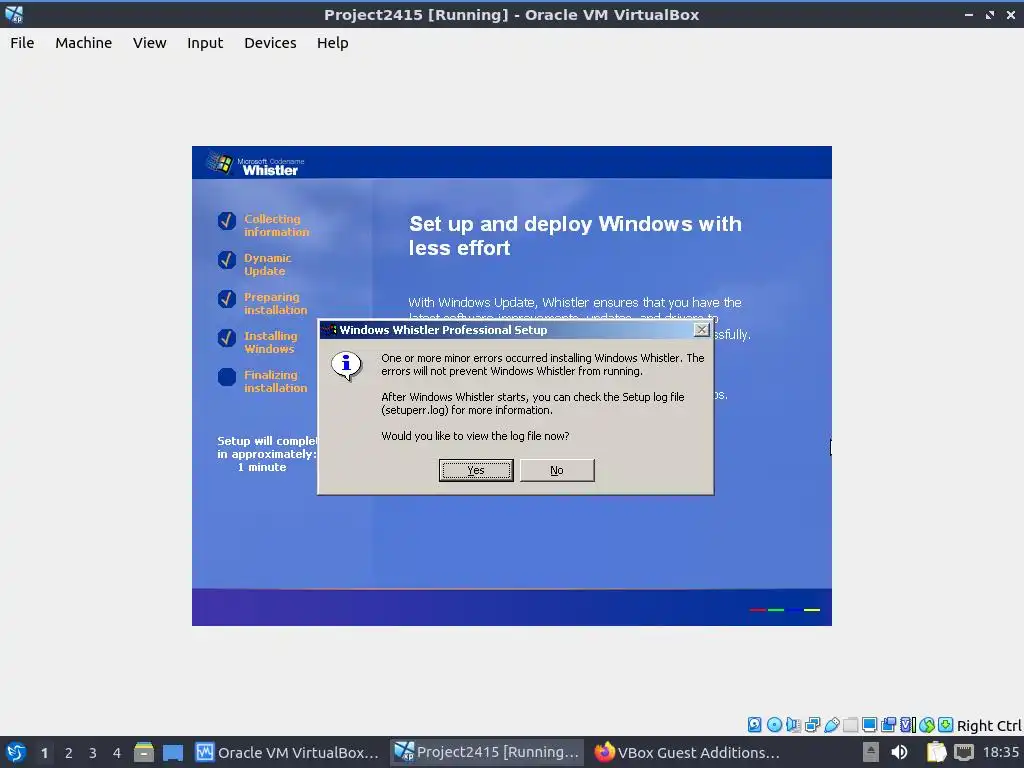Open the clipboard manager tray icon
This screenshot has width=1024, height=768.
pos(936,752)
